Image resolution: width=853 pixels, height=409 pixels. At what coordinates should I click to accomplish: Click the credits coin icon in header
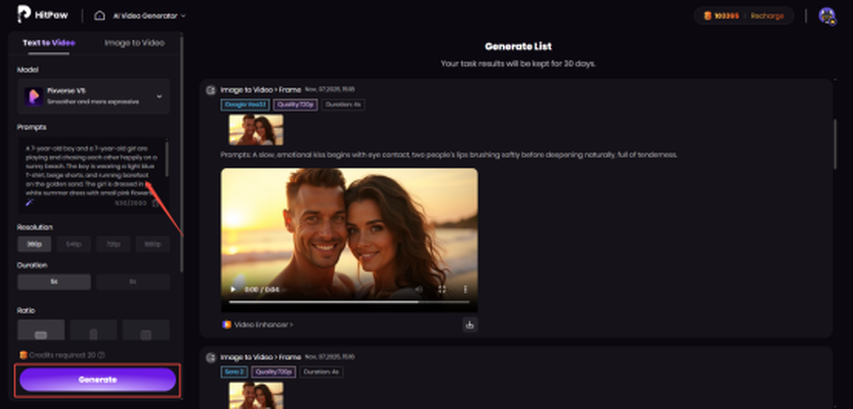coord(707,16)
